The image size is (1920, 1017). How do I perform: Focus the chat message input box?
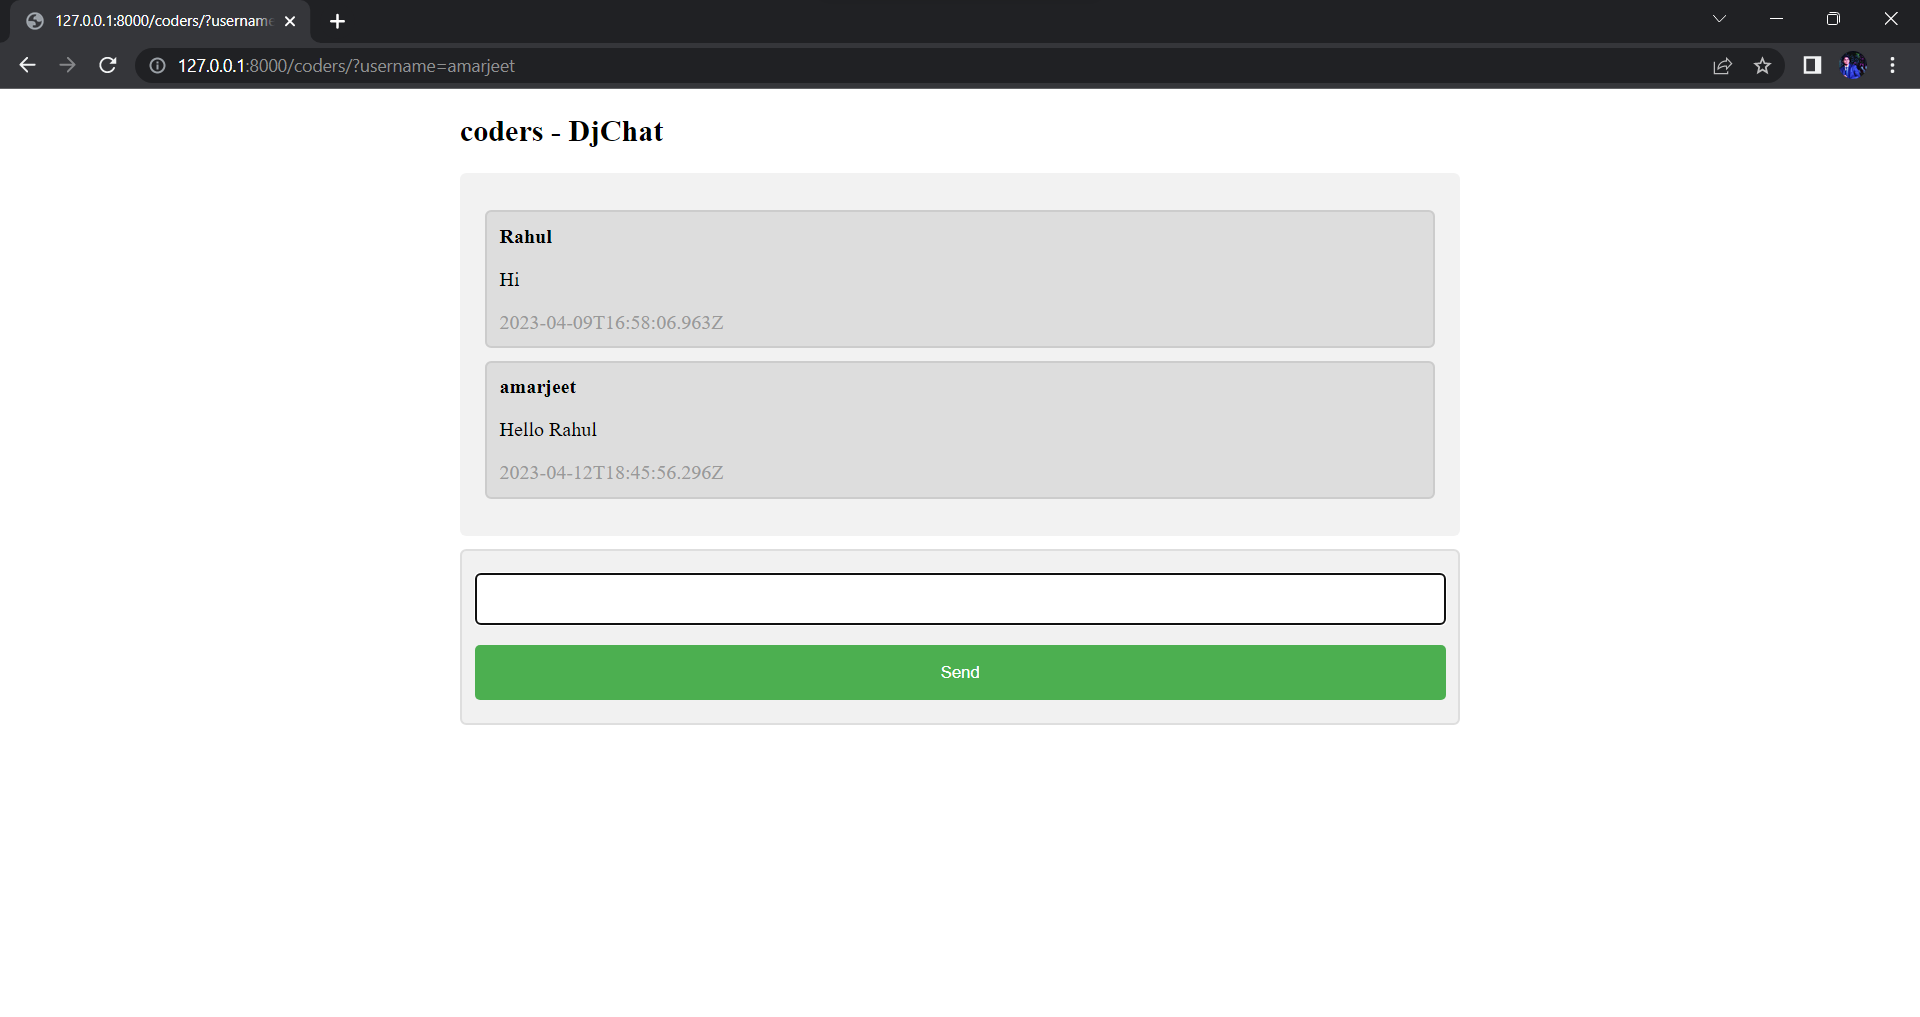[960, 599]
